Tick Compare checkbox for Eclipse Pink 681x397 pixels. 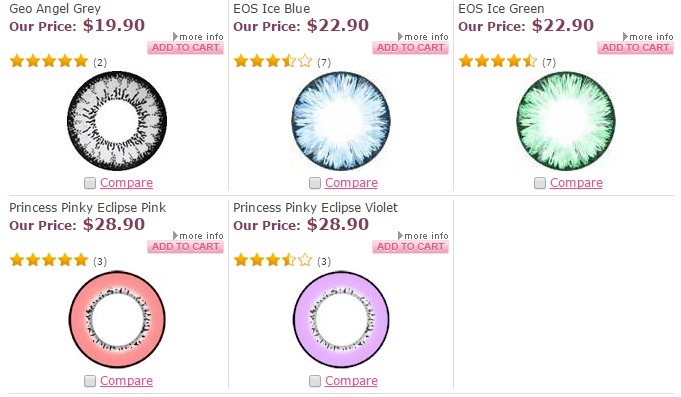(x=90, y=381)
